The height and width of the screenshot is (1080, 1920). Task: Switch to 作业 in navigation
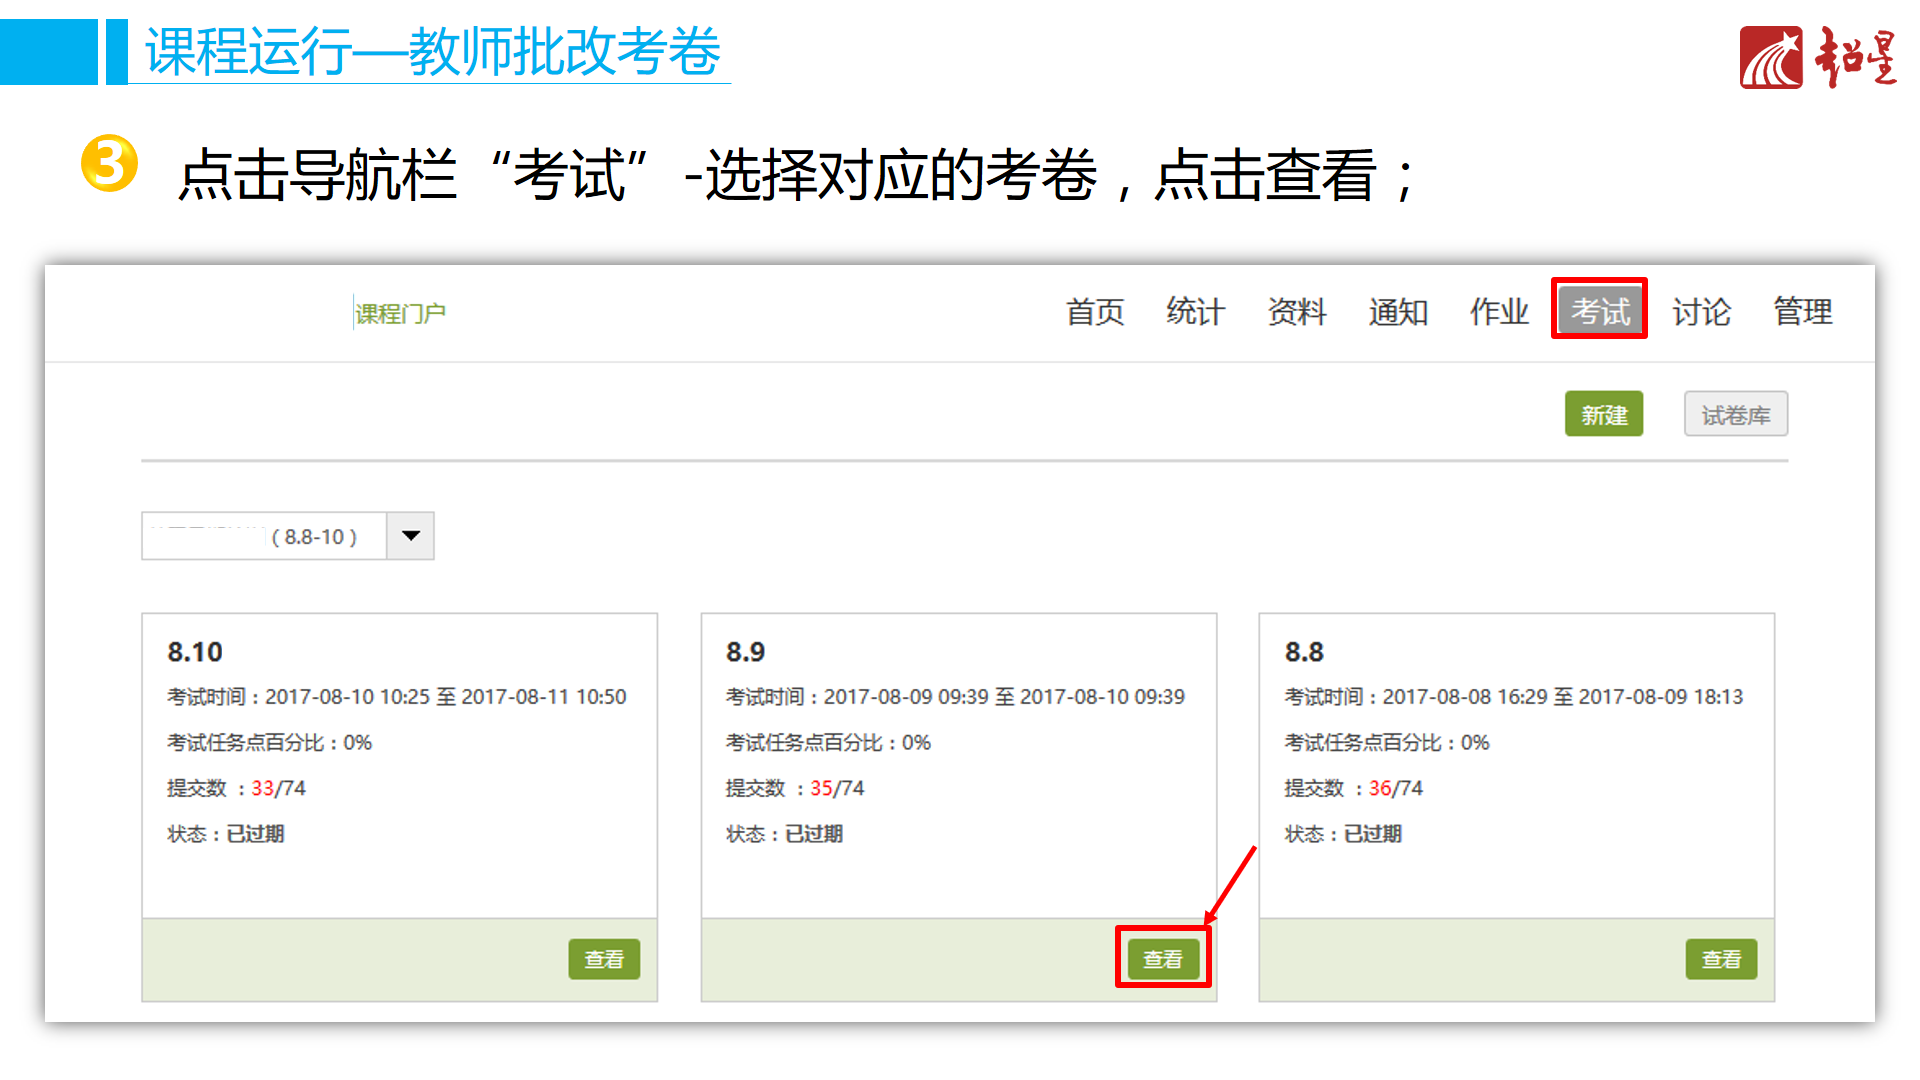point(1498,312)
